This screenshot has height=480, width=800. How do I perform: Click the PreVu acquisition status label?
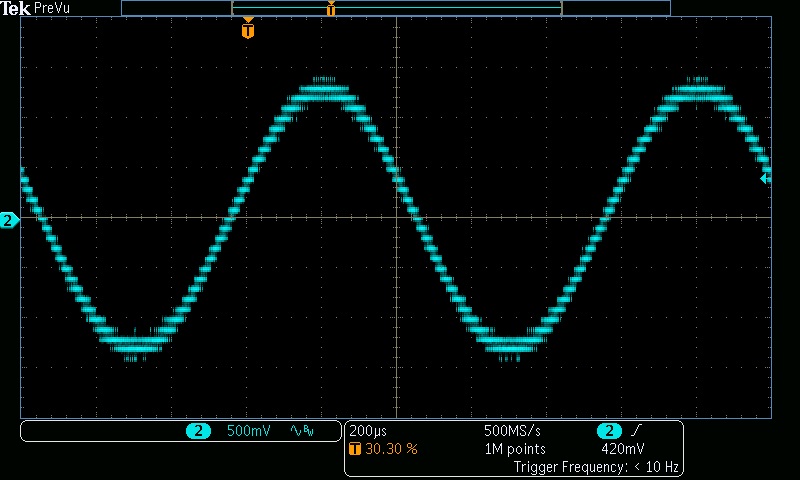52,8
